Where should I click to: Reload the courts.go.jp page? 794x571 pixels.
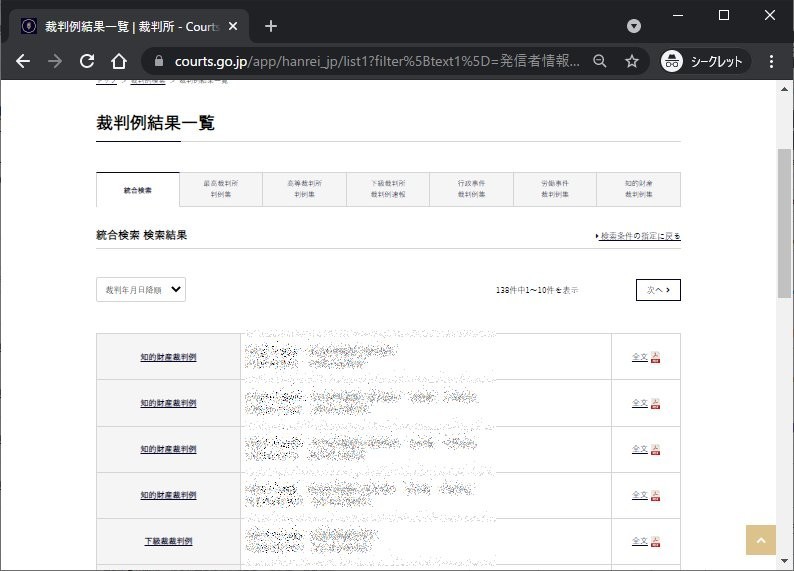click(87, 61)
